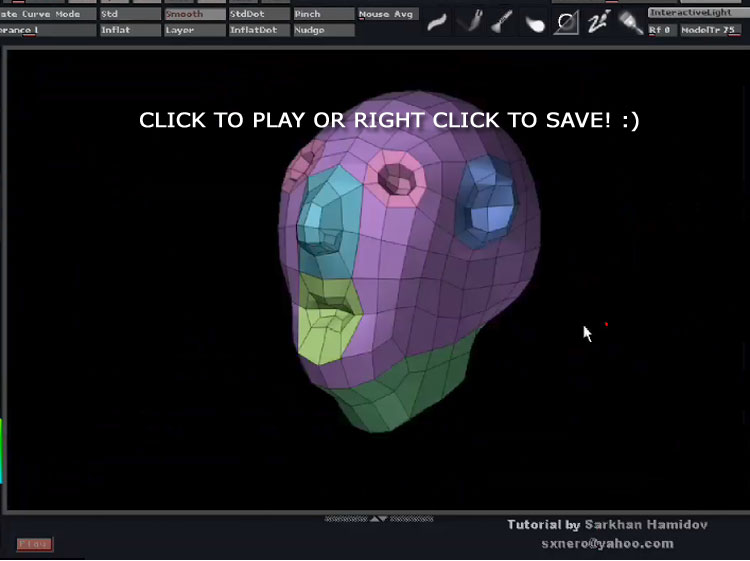Choose the Nudge brush
Screen dimensions: 750x561
323,30
